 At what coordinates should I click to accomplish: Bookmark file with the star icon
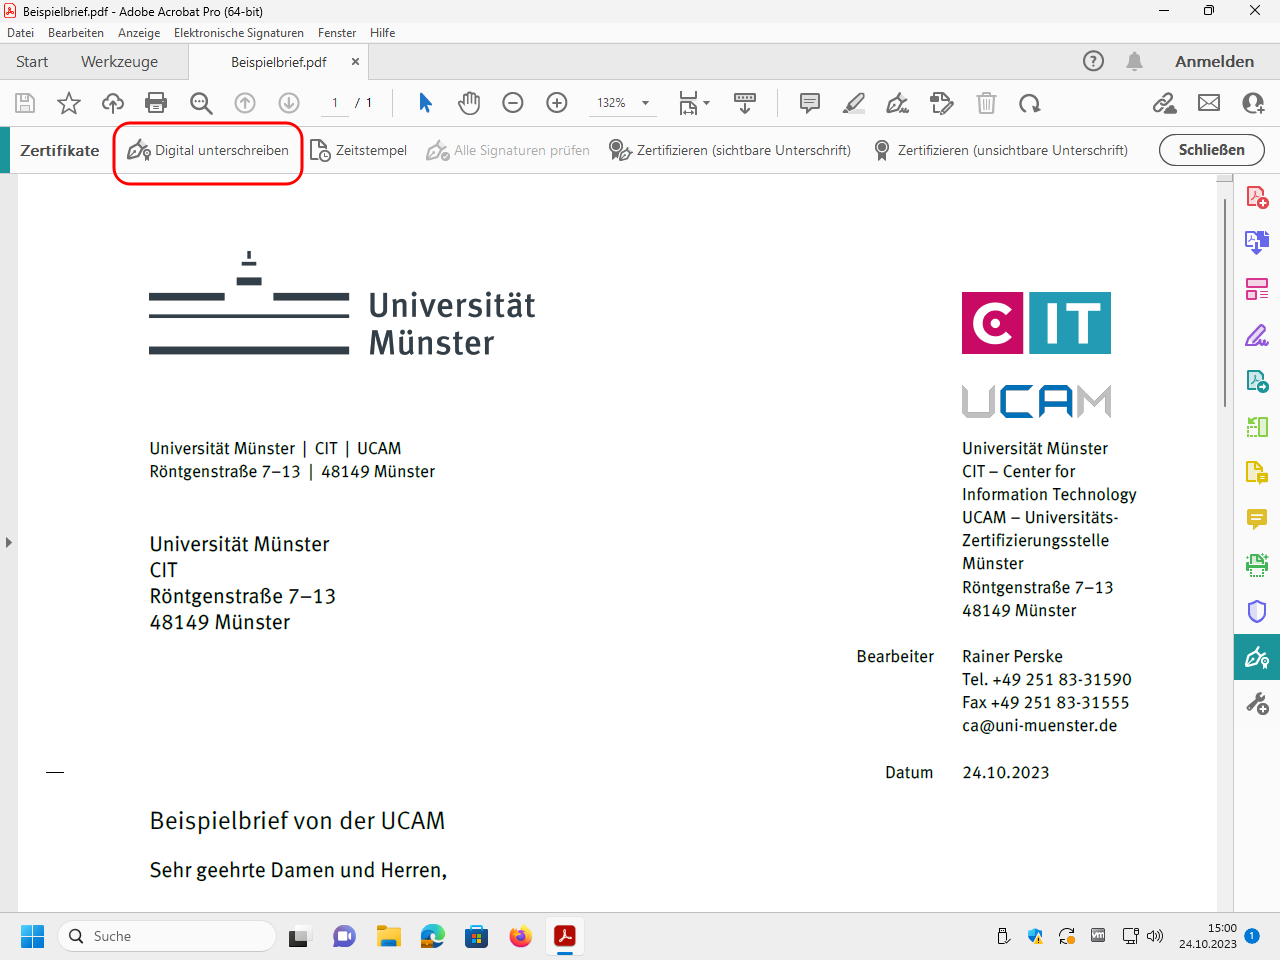coord(69,103)
